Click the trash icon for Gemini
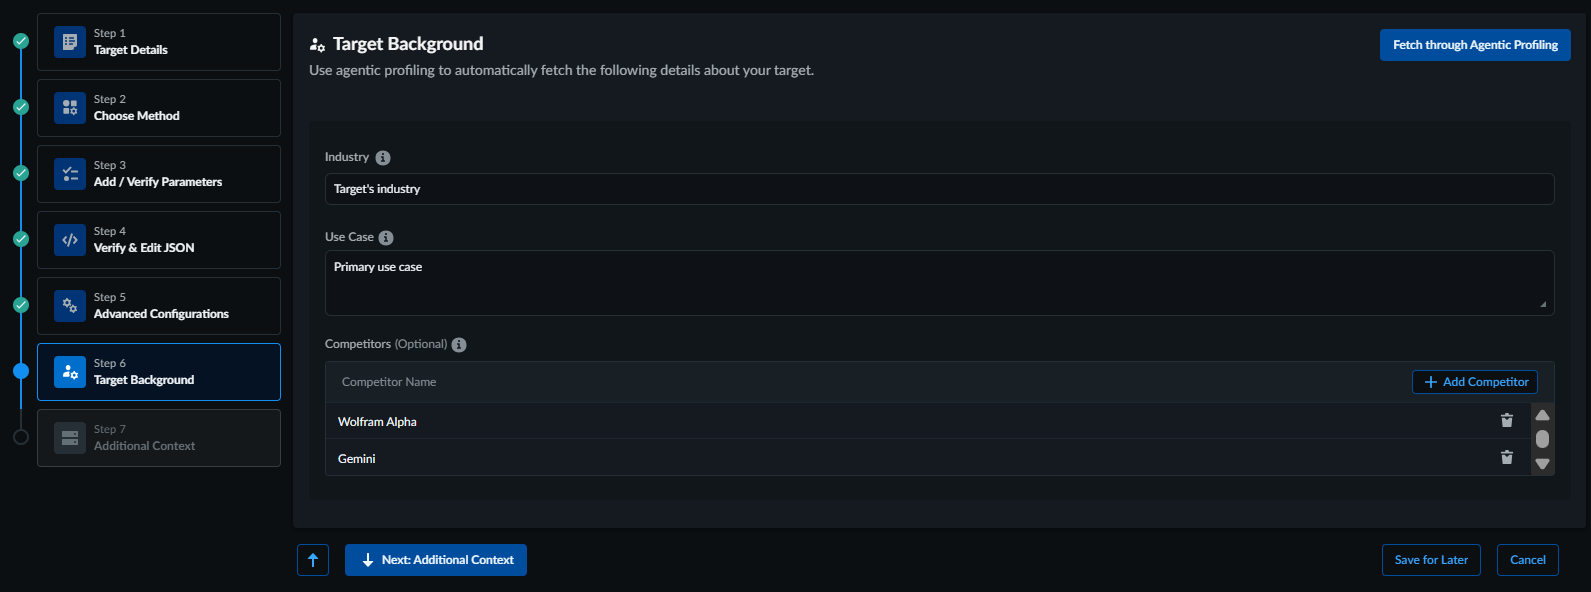The width and height of the screenshot is (1591, 592). (1506, 458)
